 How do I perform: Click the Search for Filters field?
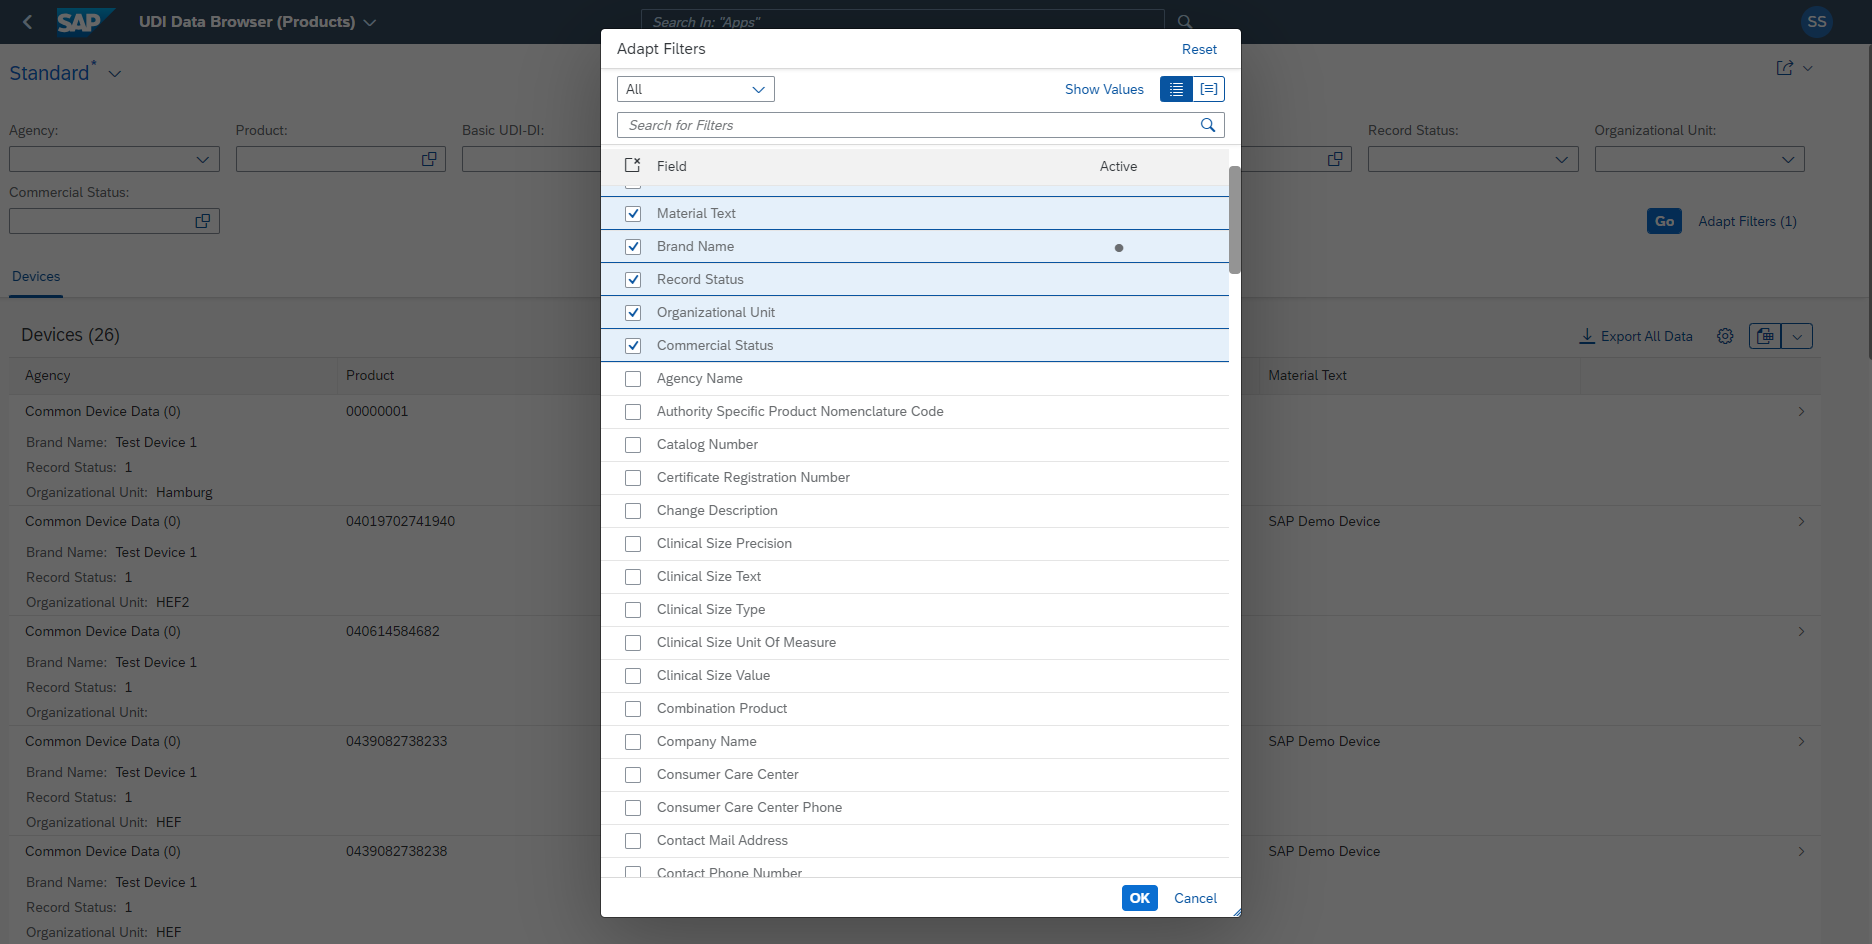pyautogui.click(x=920, y=125)
